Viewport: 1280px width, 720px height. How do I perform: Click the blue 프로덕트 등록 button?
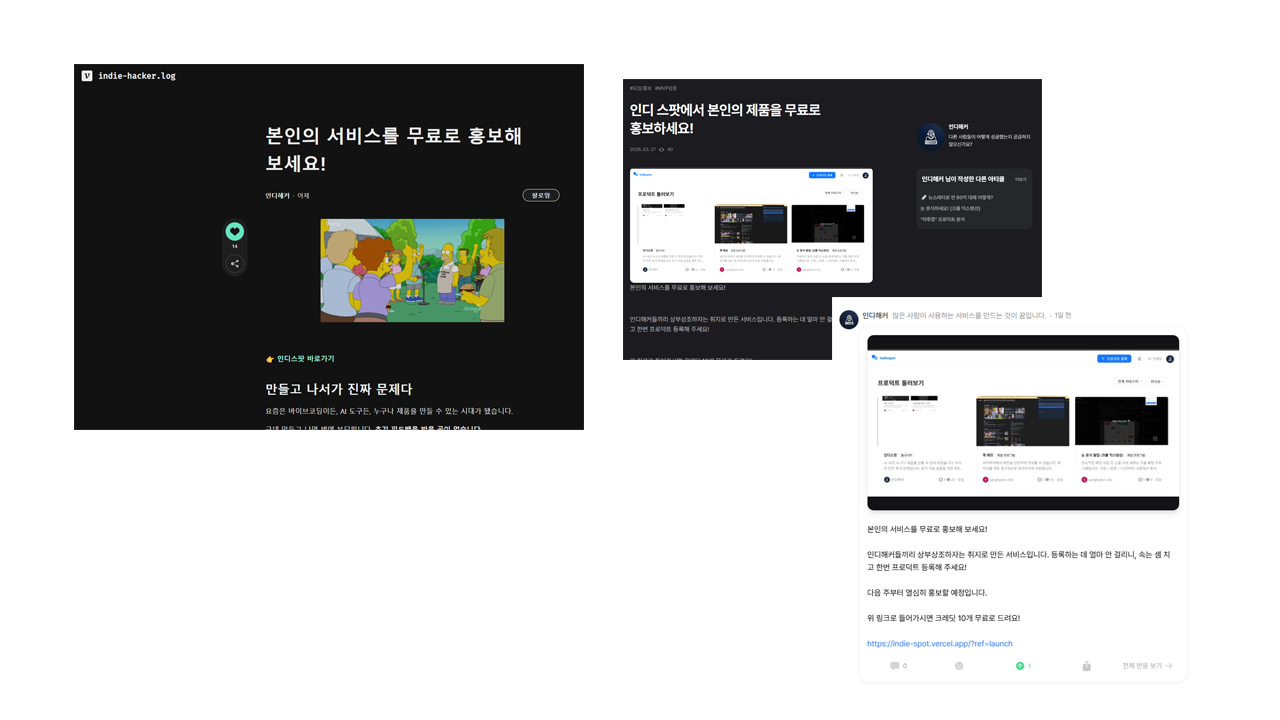tap(1114, 359)
